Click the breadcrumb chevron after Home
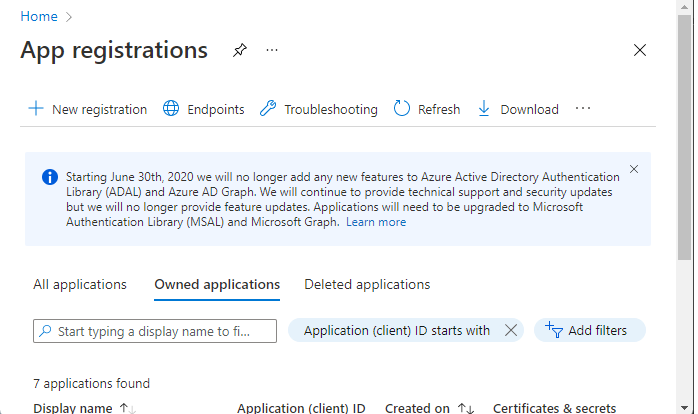The height and width of the screenshot is (414, 698). point(69,17)
